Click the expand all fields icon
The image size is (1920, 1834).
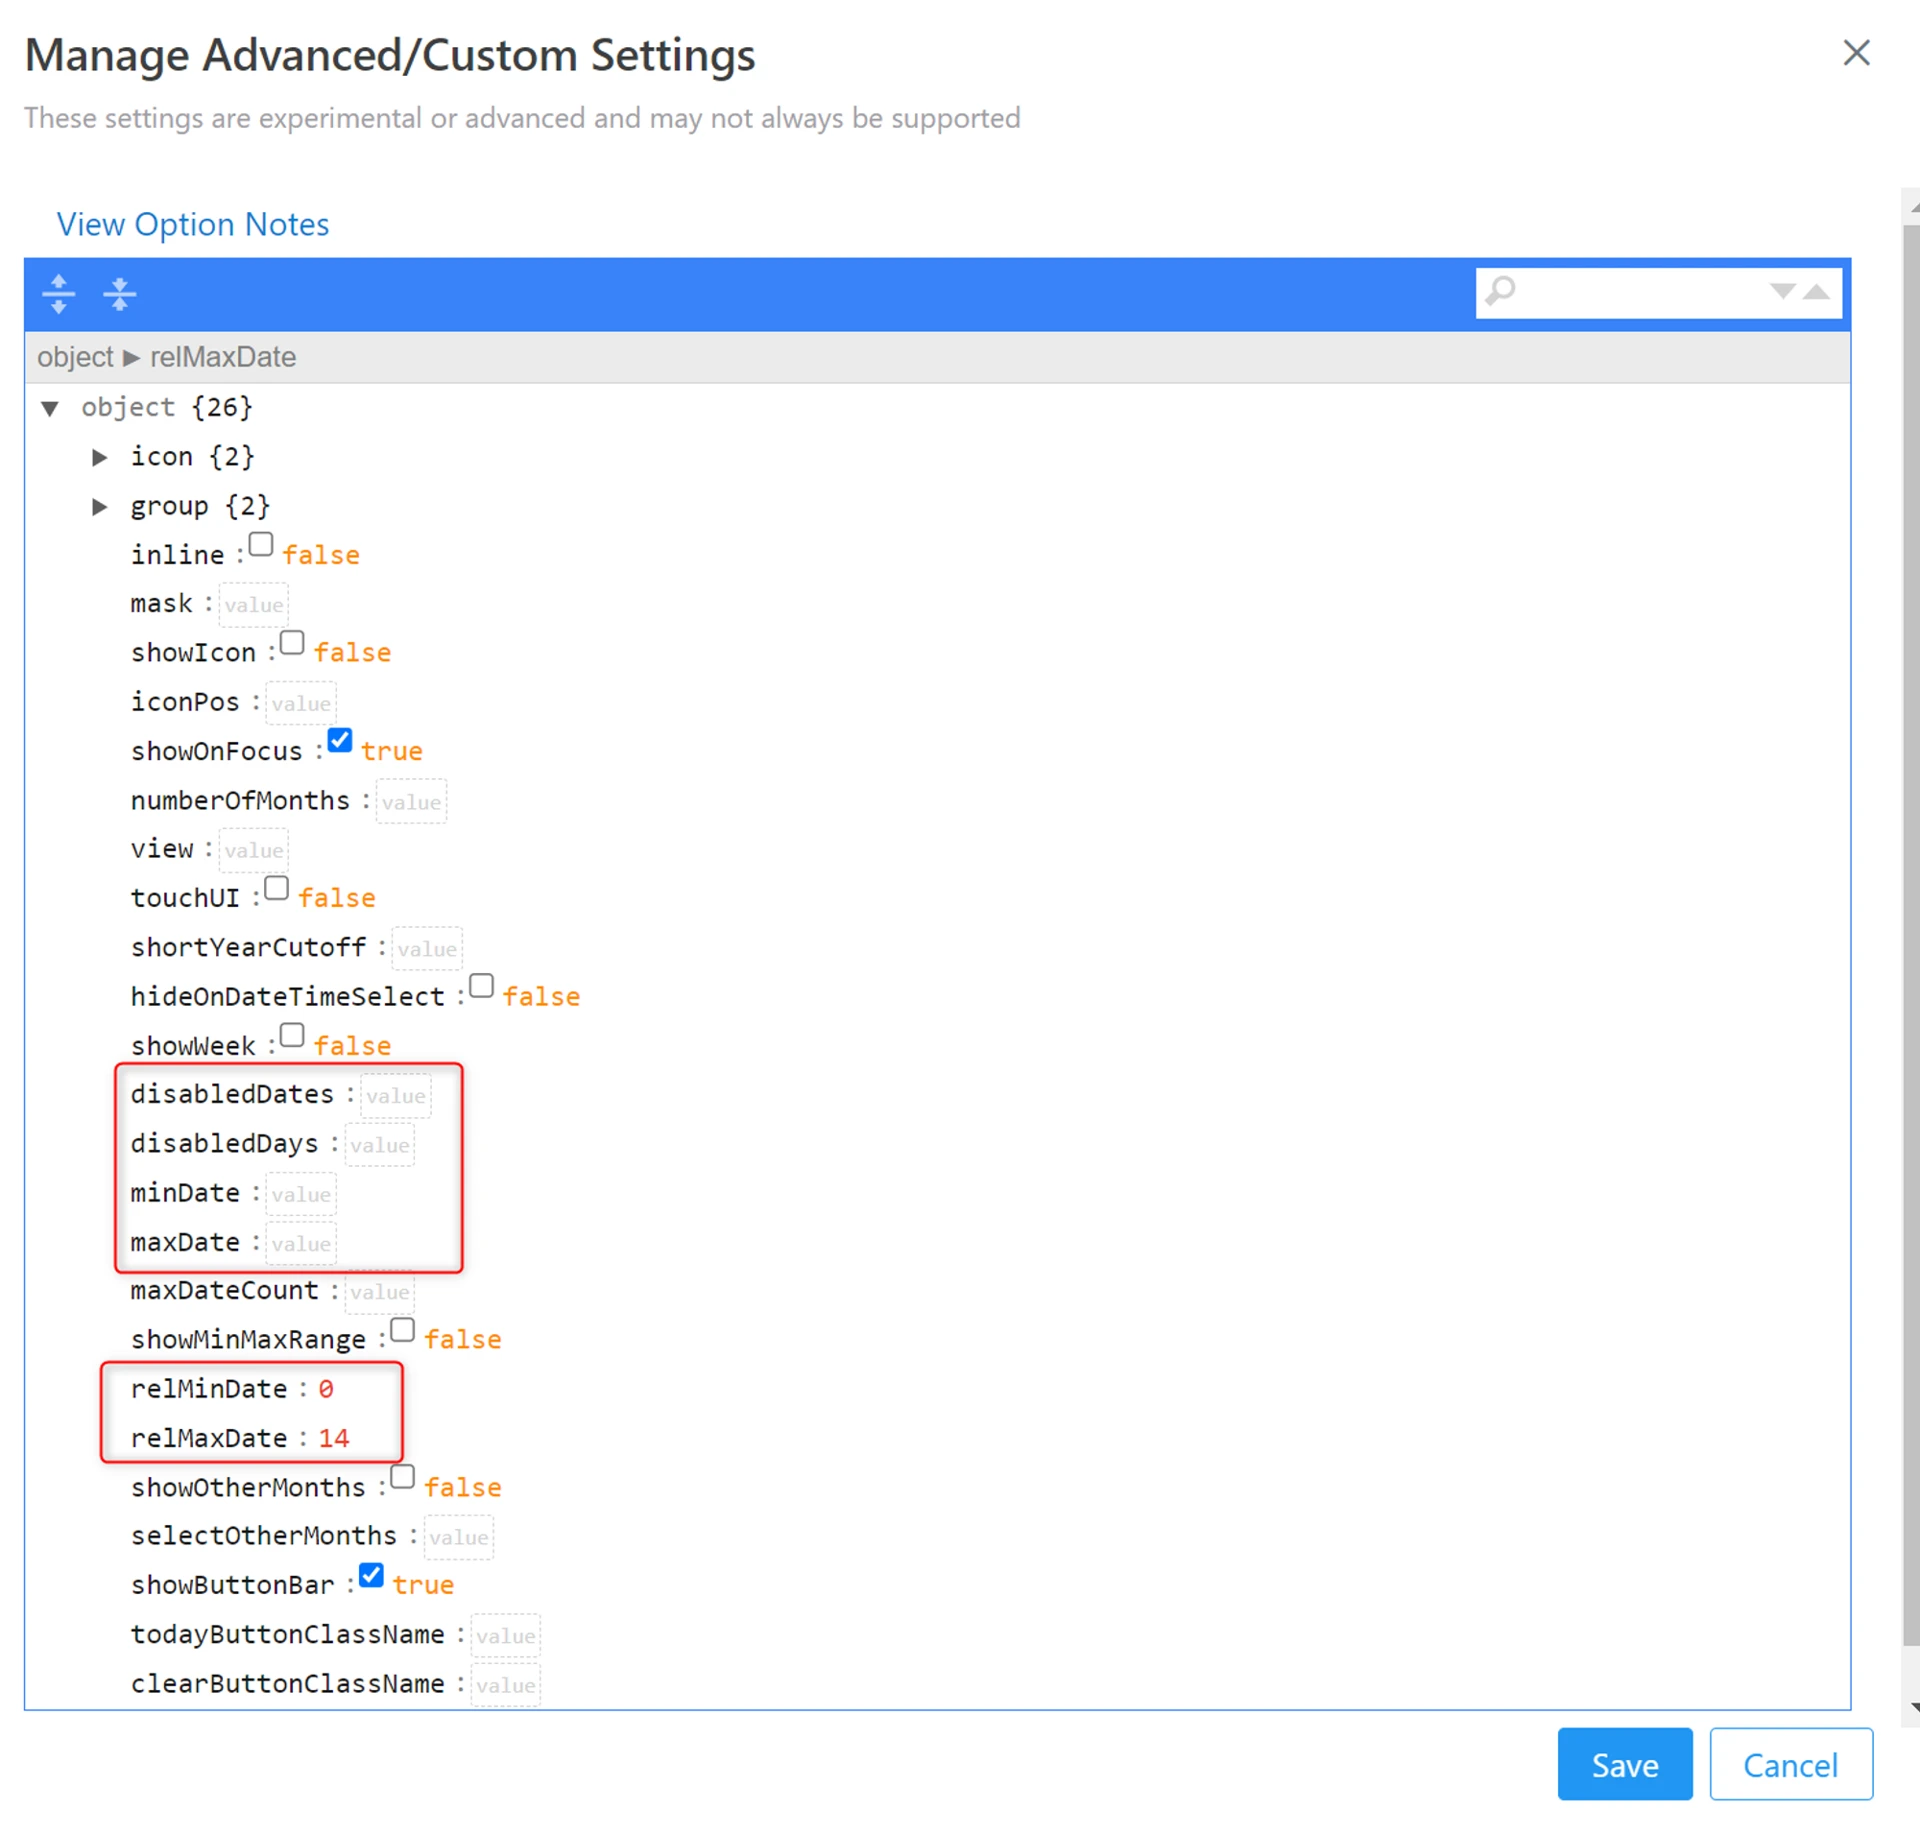[x=59, y=294]
